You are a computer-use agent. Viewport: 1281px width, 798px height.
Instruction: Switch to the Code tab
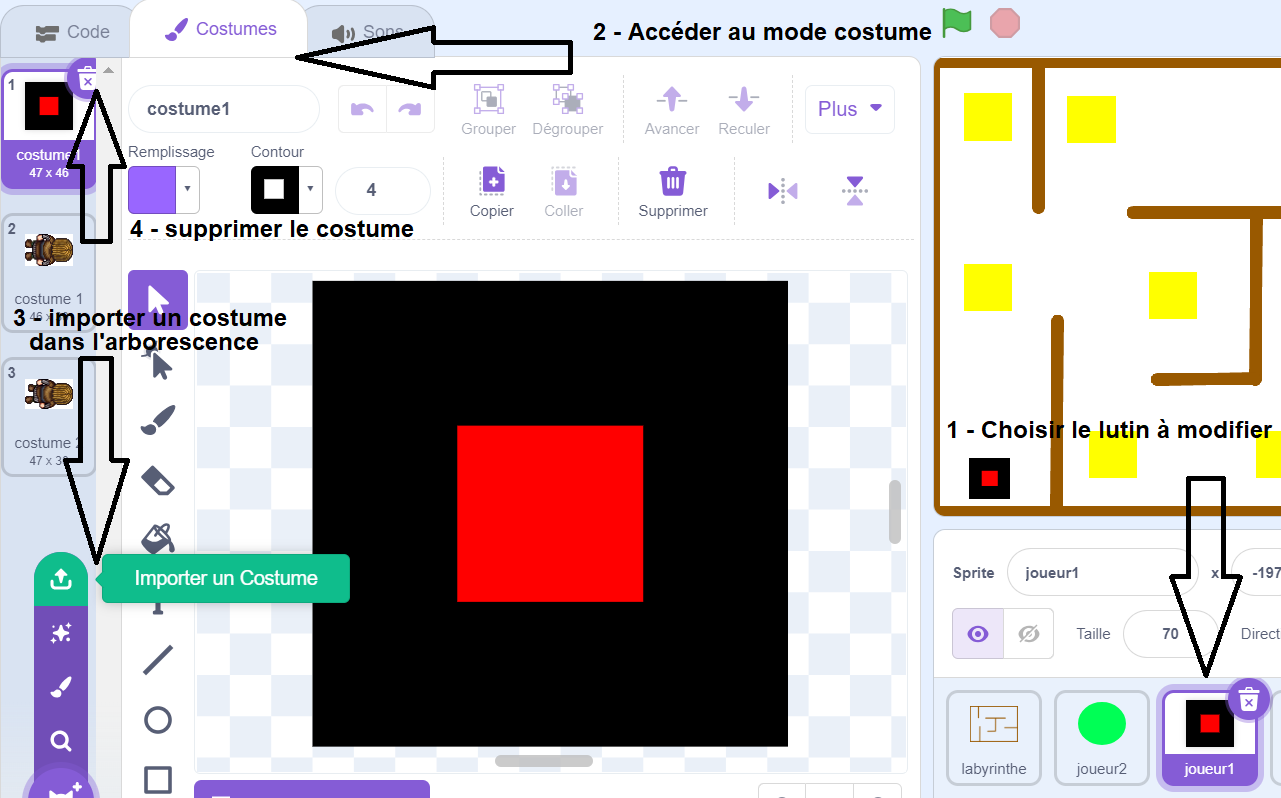[x=72, y=32]
